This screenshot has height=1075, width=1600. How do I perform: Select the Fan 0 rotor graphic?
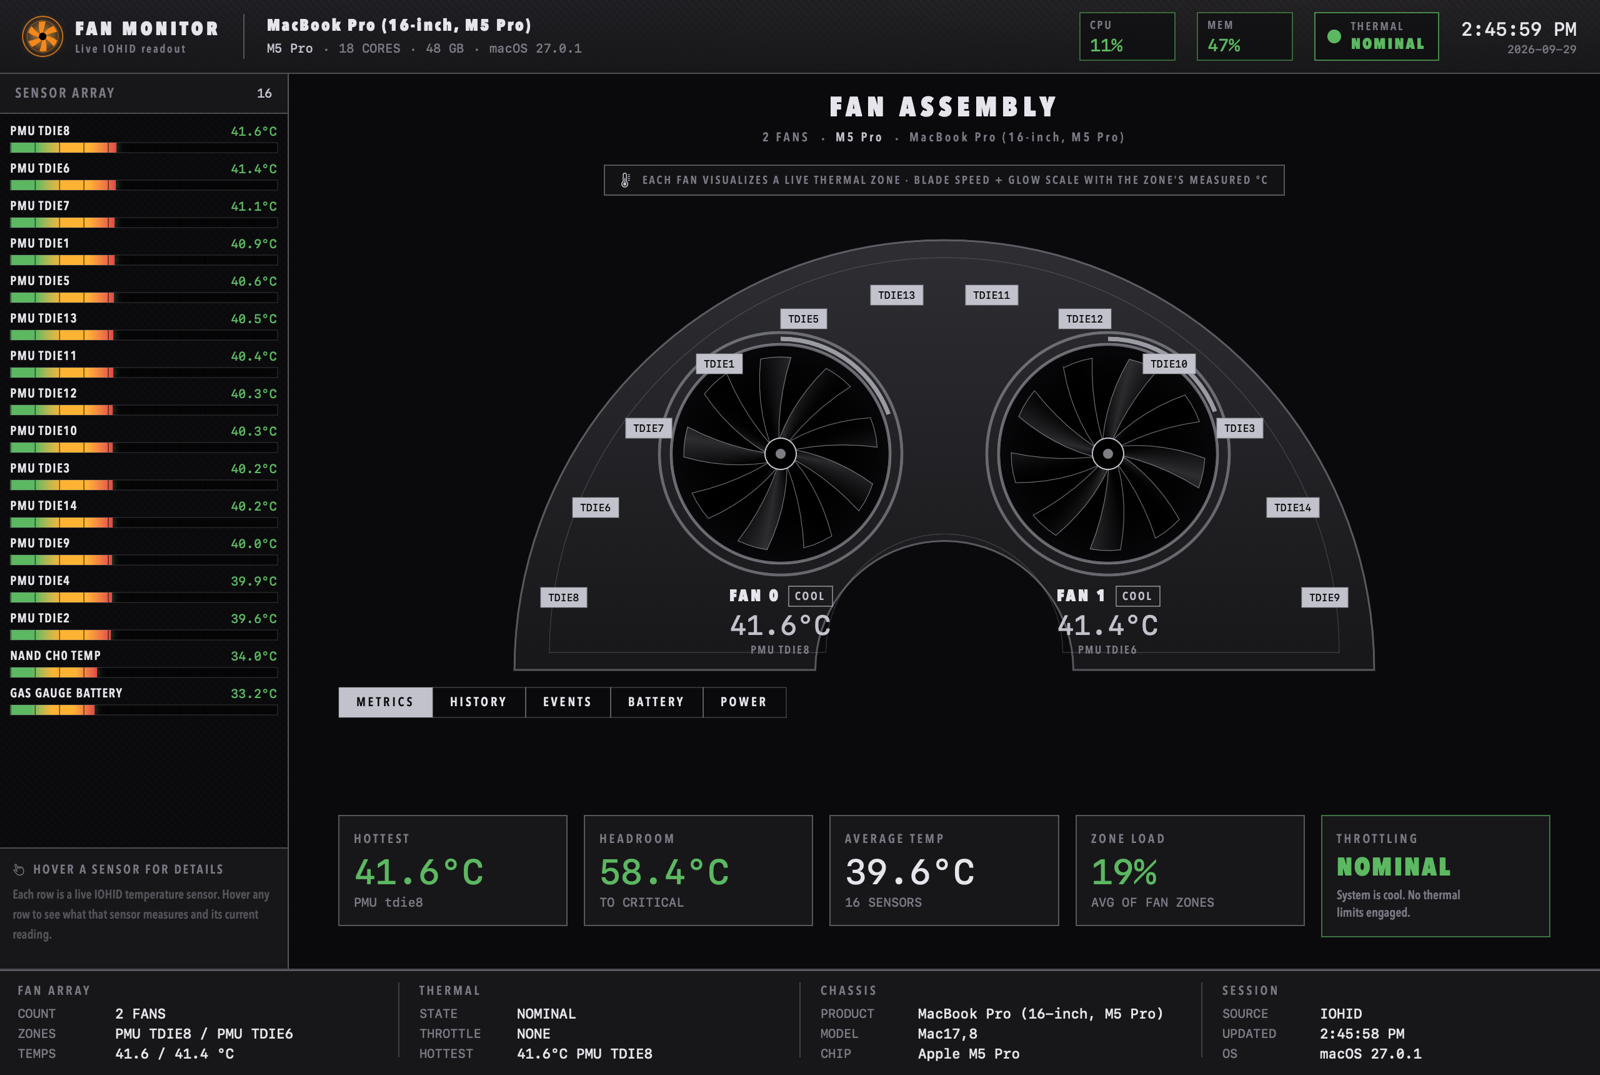pos(780,454)
